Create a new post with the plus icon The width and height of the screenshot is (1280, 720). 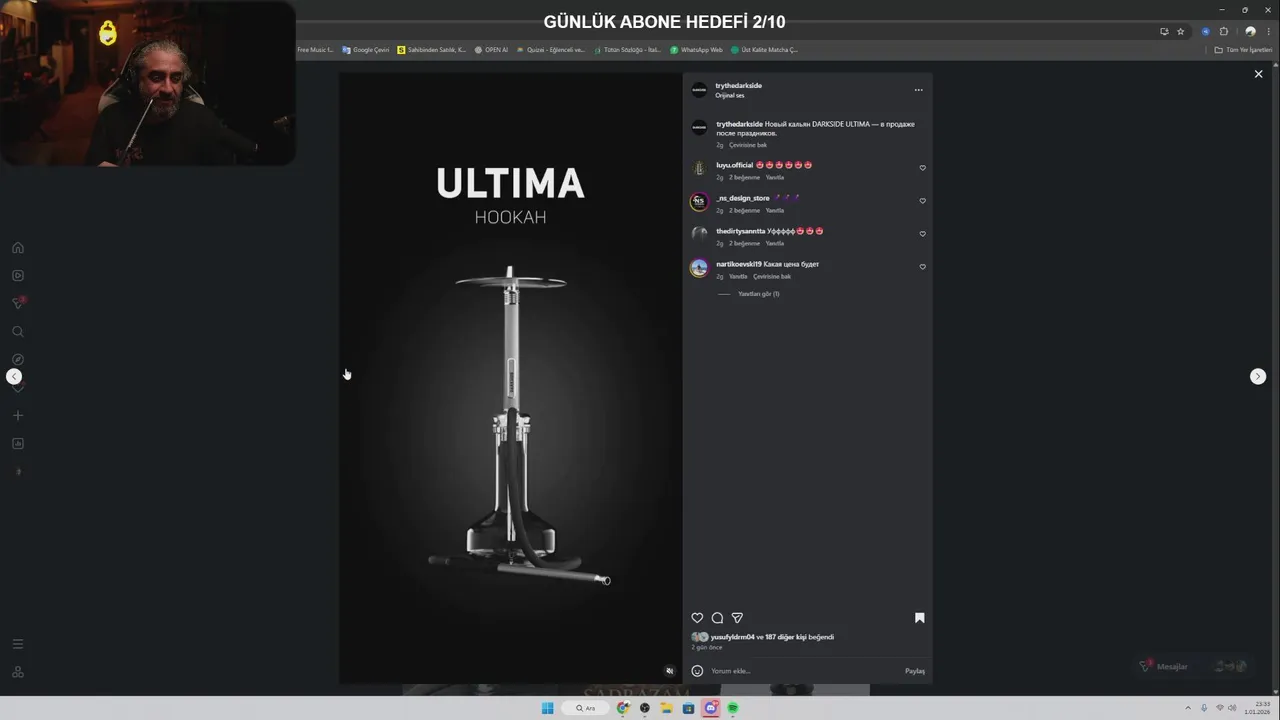(17, 415)
